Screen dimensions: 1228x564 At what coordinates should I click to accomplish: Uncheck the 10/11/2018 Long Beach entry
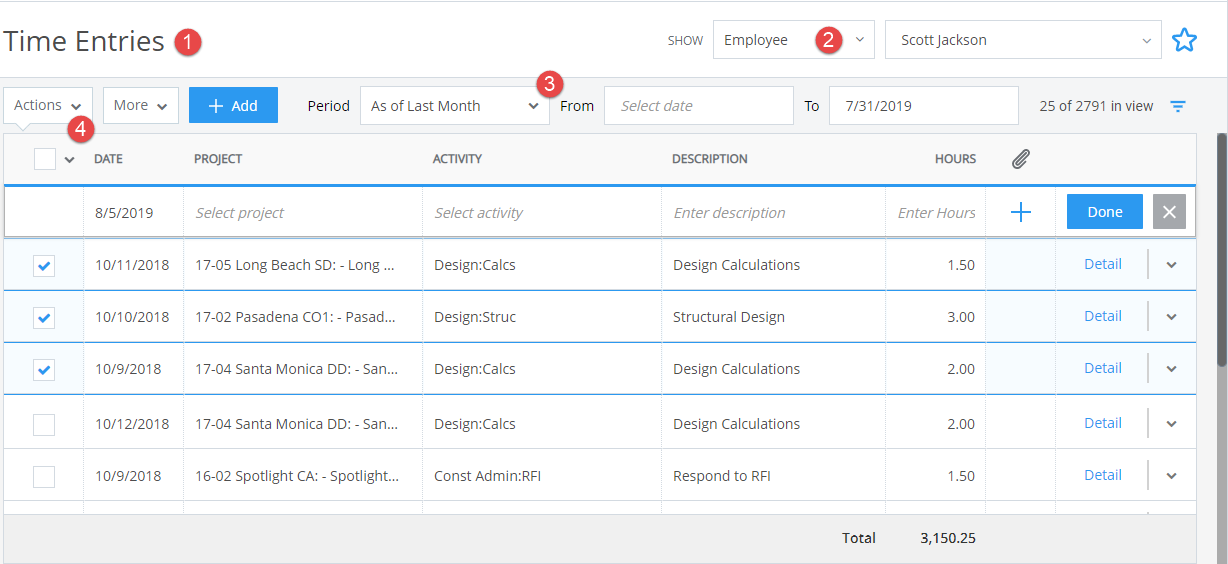tap(44, 265)
